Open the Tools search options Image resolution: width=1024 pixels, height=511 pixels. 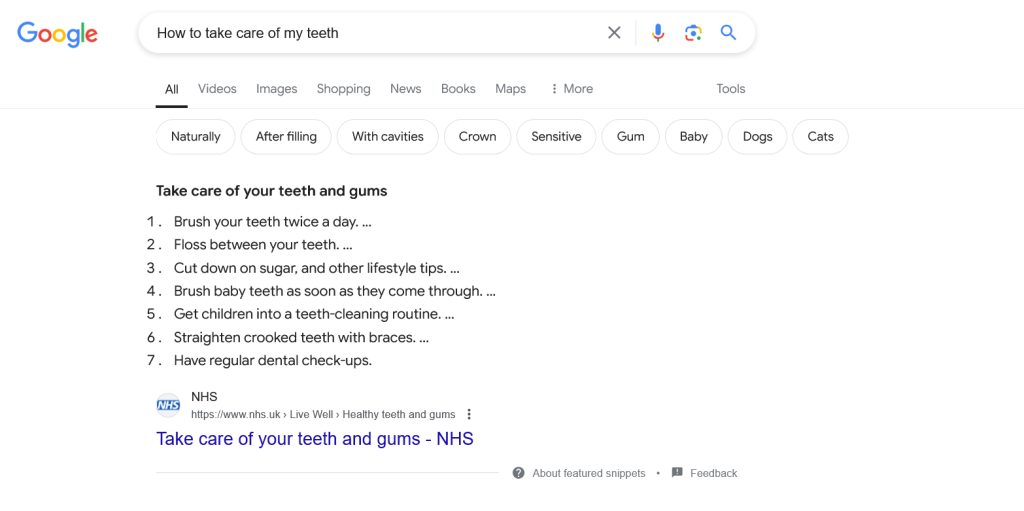click(x=731, y=89)
